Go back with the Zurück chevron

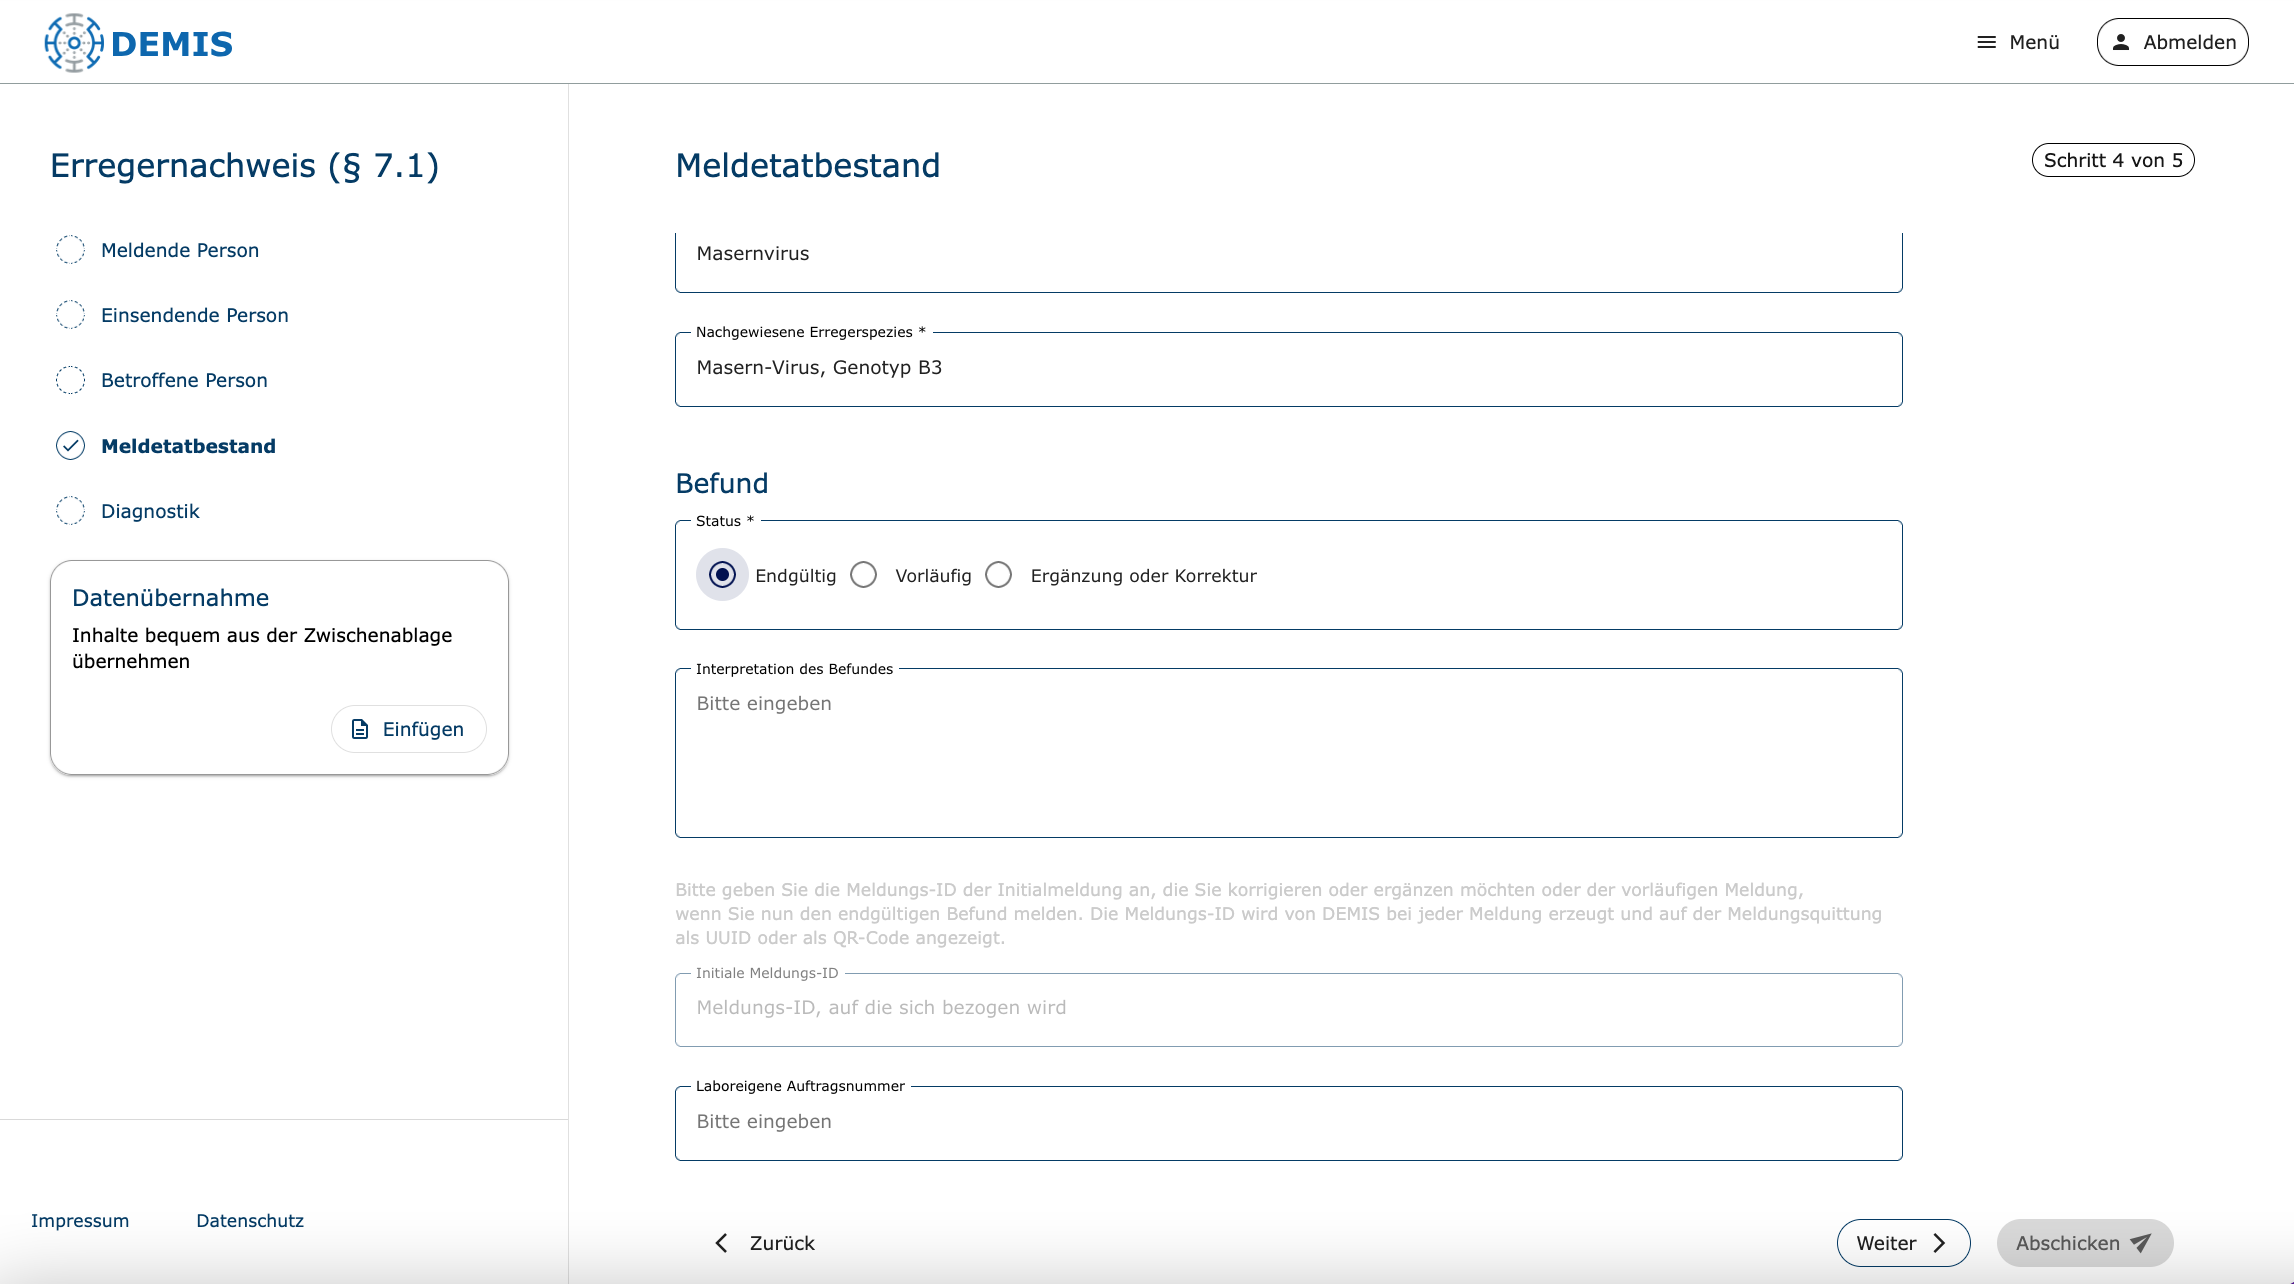point(722,1243)
